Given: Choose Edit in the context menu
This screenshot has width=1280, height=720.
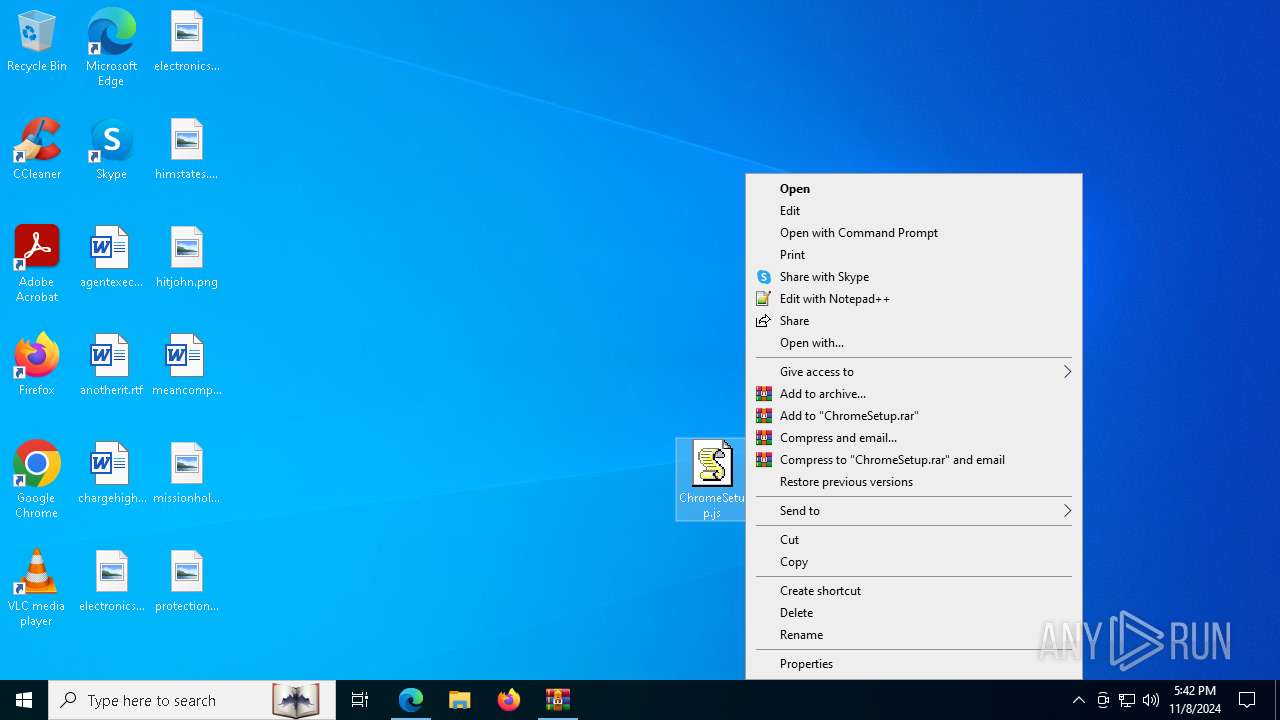Looking at the screenshot, I should [914, 211].
